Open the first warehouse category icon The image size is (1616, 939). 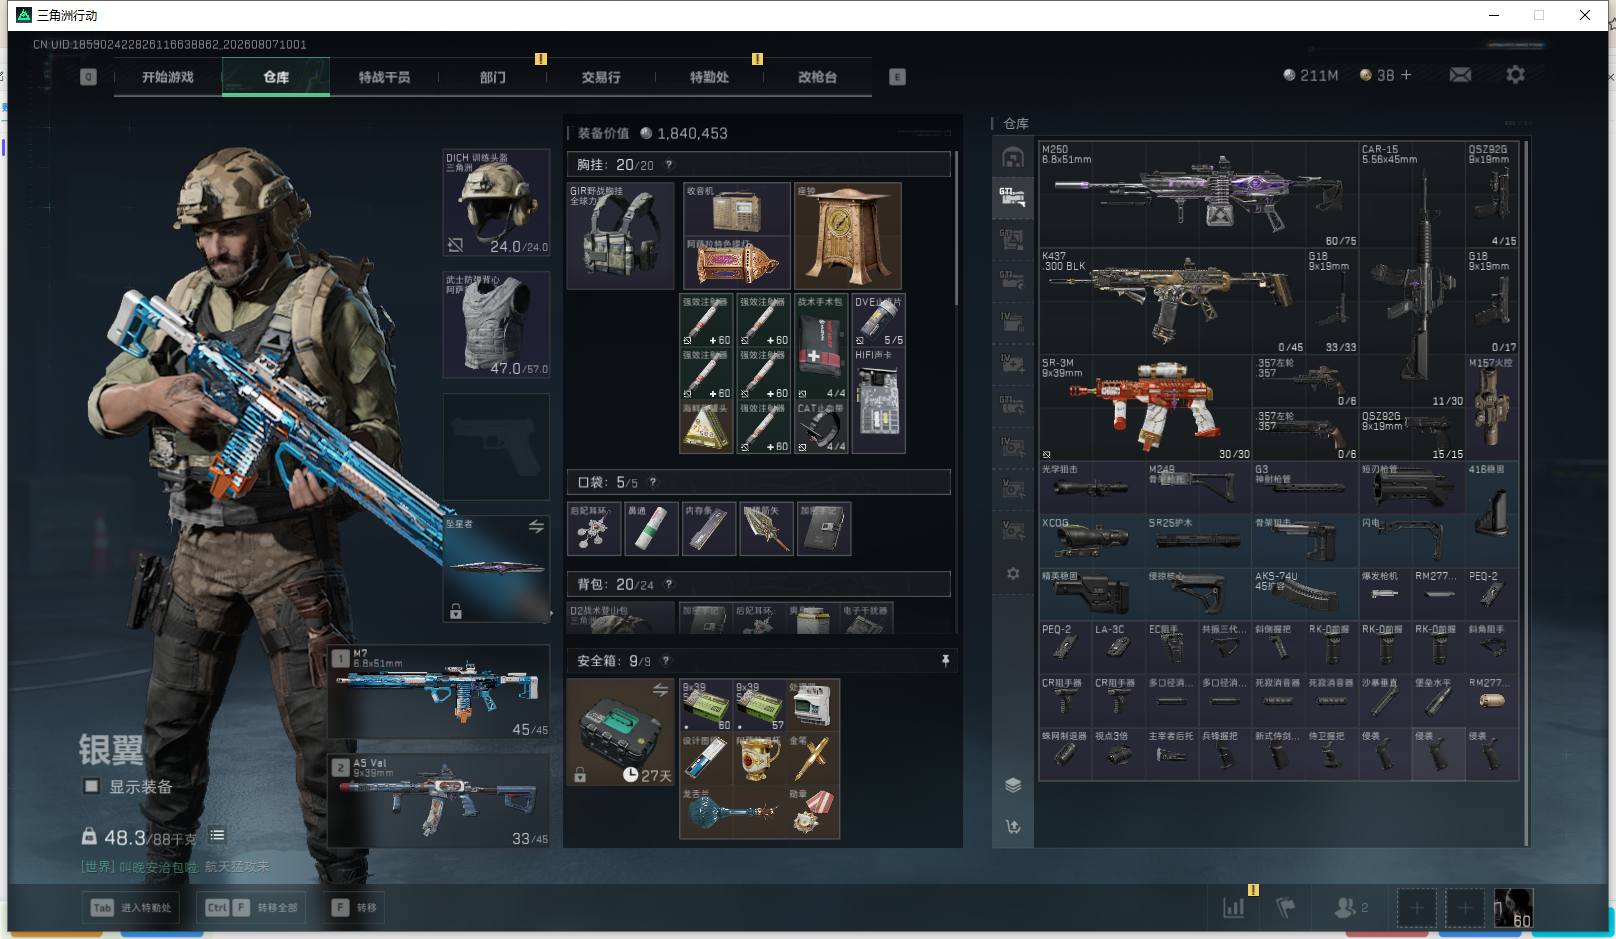1013,157
